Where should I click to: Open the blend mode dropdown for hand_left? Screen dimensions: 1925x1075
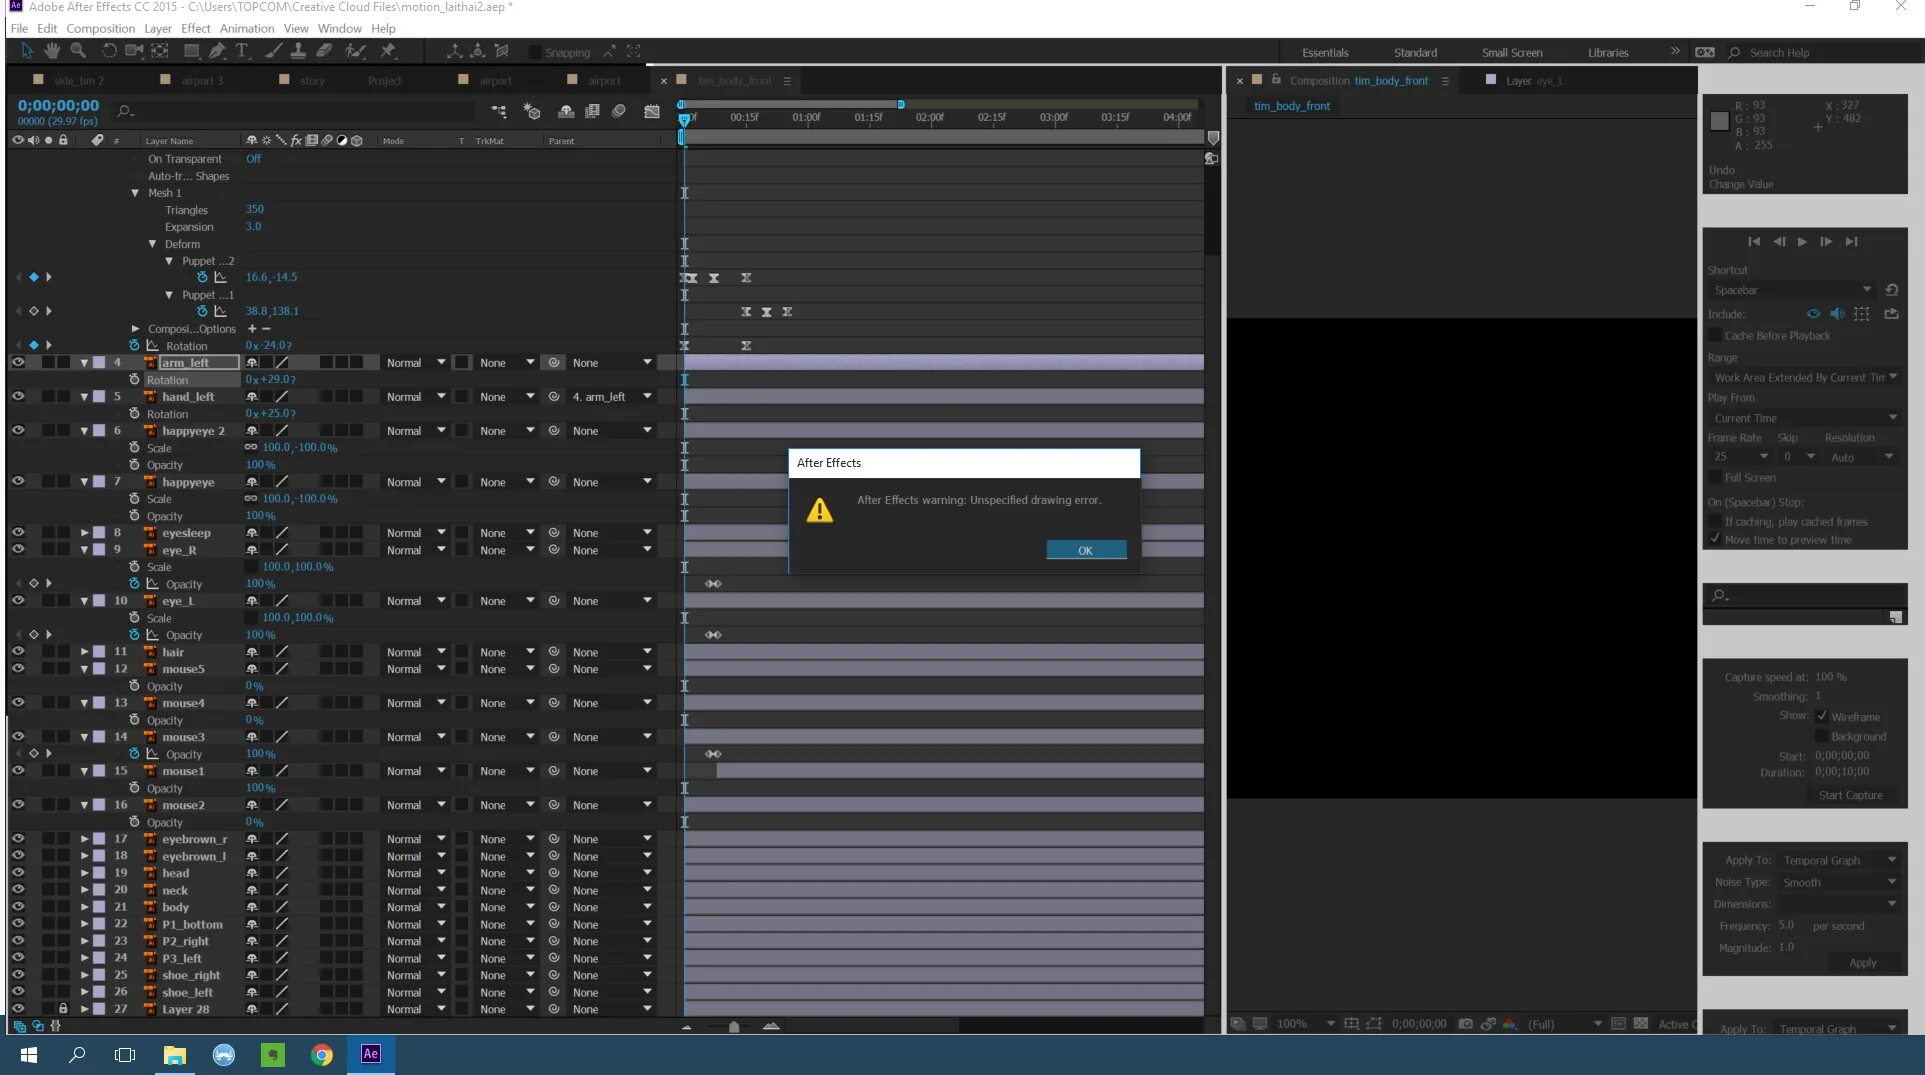414,396
